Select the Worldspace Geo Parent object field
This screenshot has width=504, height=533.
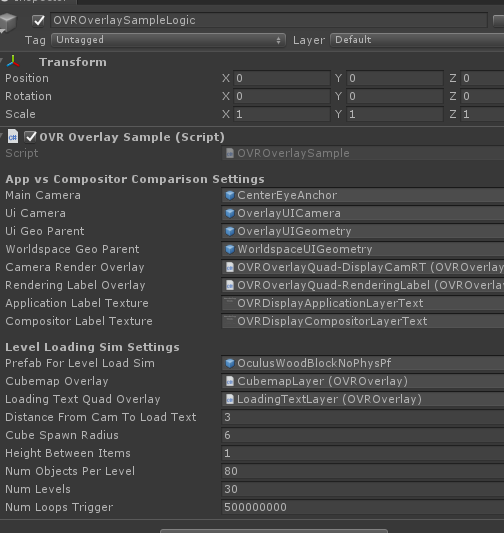click(x=363, y=249)
